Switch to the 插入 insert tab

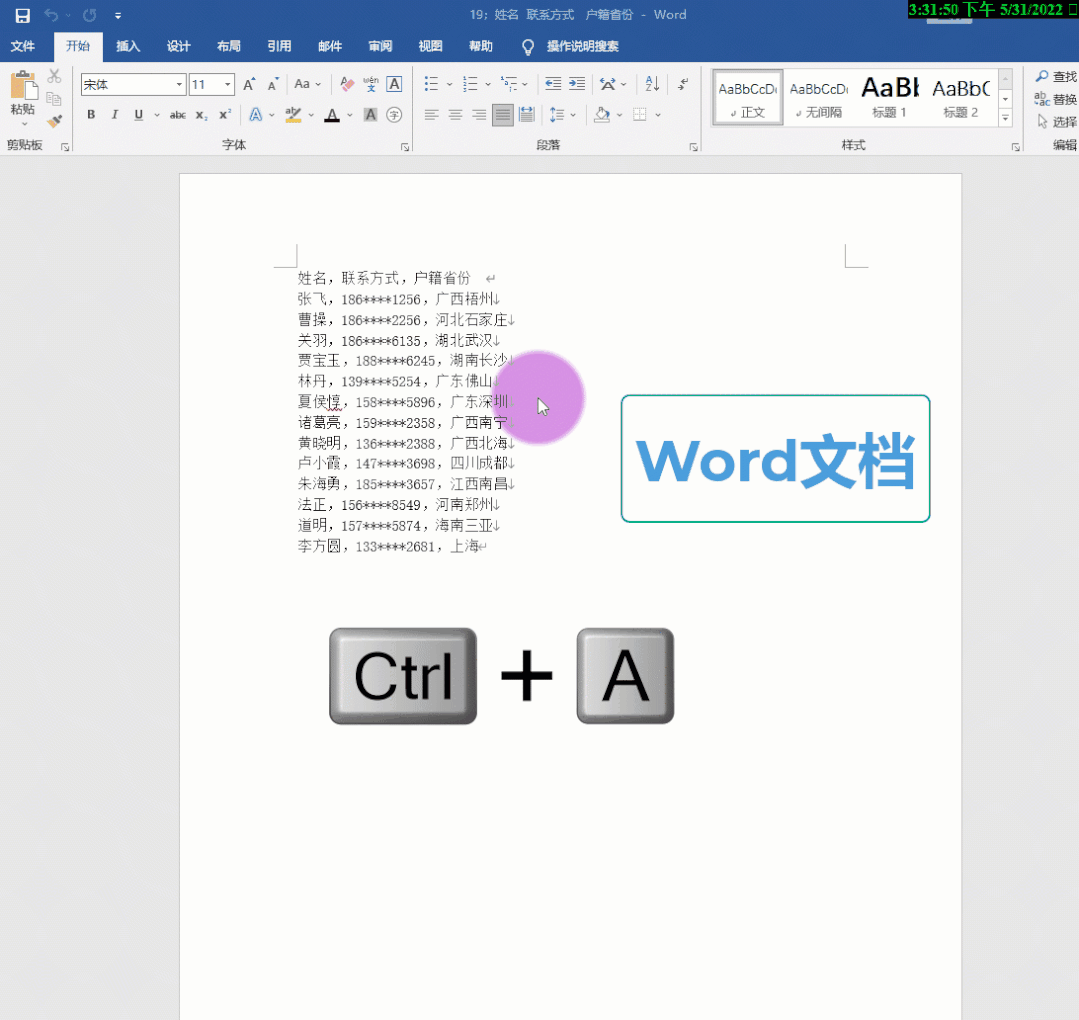(128, 46)
